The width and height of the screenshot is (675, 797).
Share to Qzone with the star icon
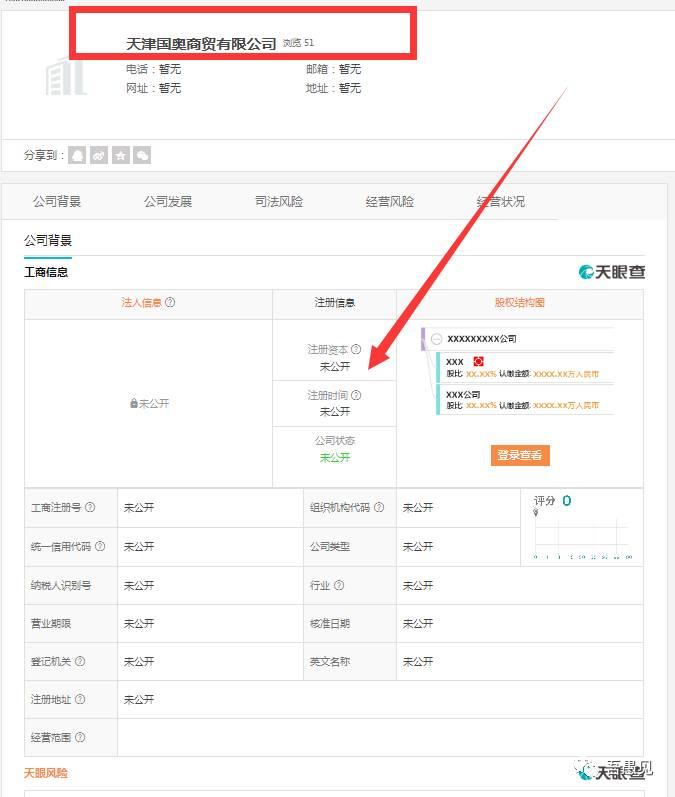pos(120,155)
